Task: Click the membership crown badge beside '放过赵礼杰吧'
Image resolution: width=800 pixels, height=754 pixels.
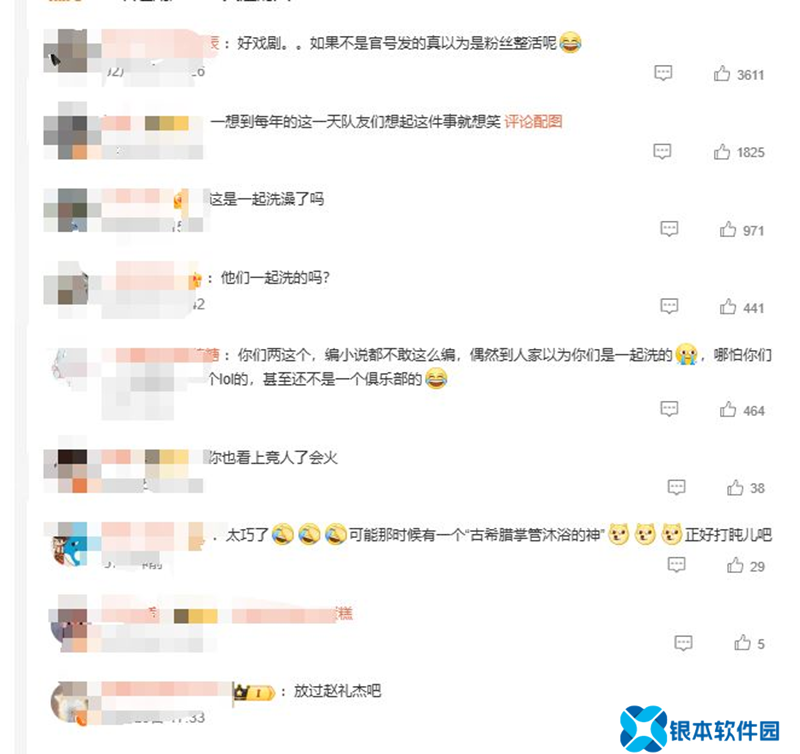Action: point(254,692)
